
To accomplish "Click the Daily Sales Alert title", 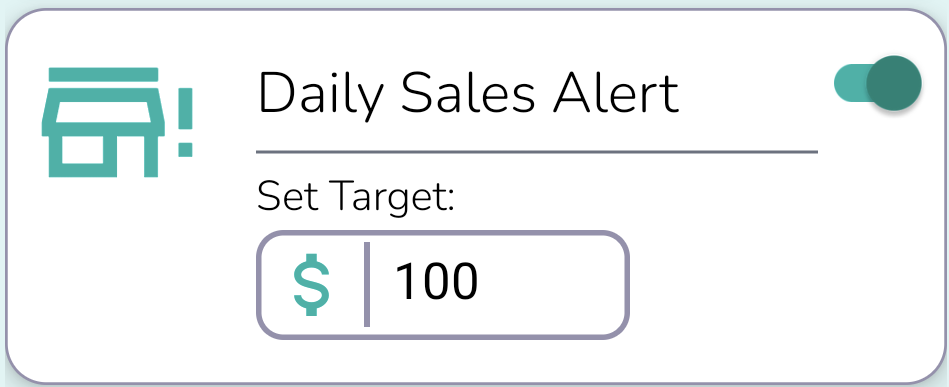I will pos(468,94).
